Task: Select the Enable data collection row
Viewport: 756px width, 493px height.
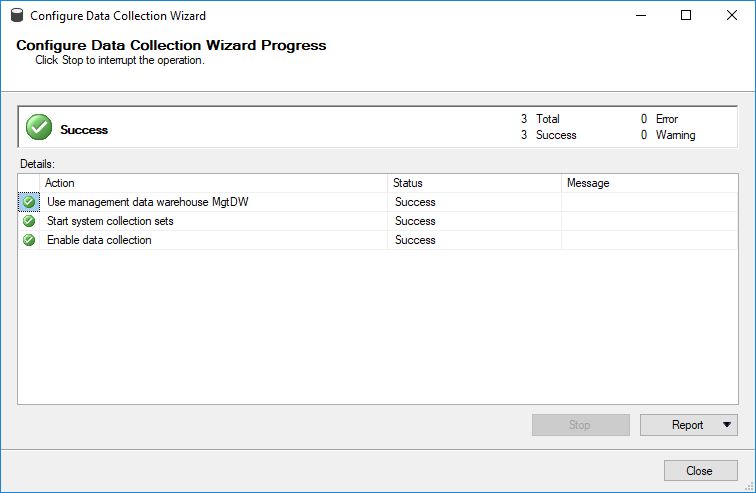Action: 378,240
